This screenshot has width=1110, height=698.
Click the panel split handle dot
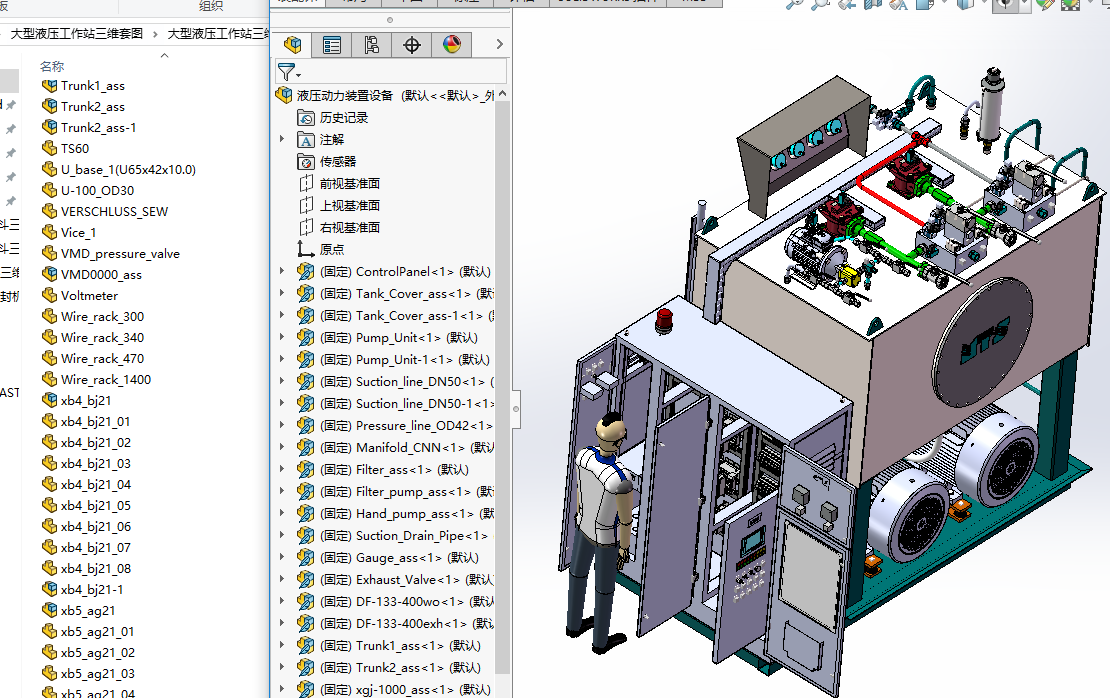click(x=390, y=20)
